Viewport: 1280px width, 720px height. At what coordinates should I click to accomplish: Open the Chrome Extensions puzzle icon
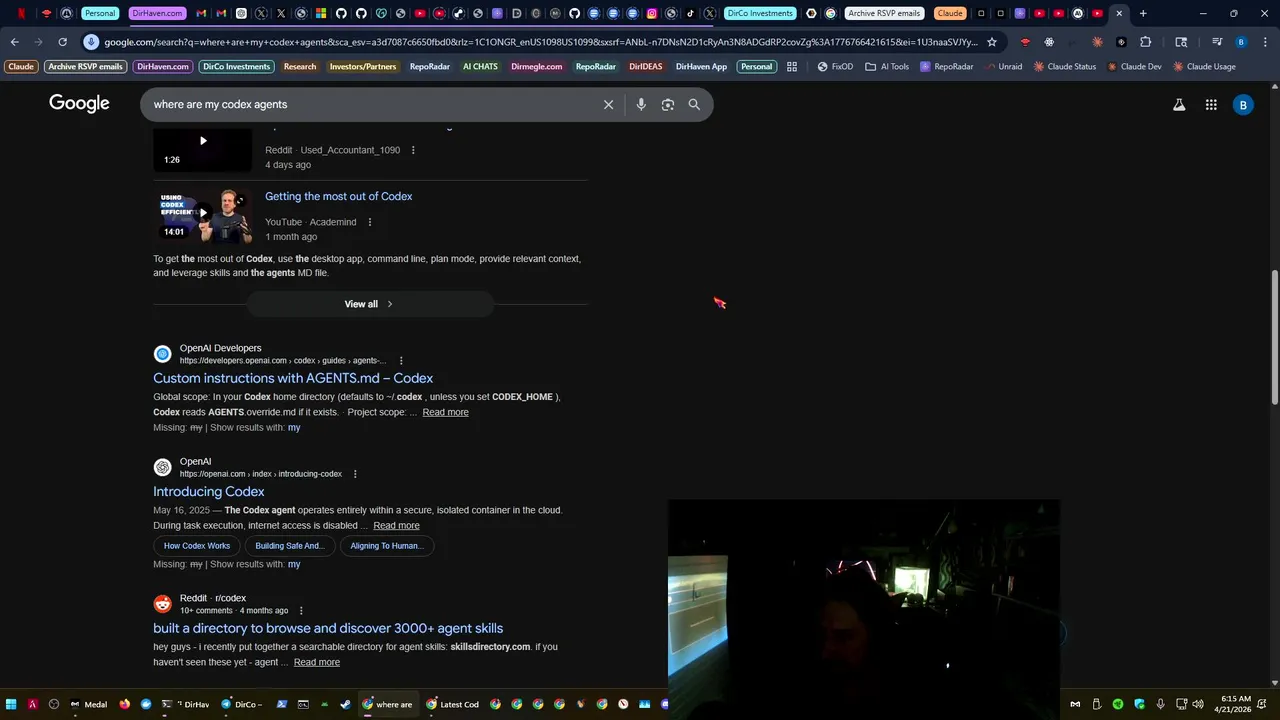tap(1145, 42)
